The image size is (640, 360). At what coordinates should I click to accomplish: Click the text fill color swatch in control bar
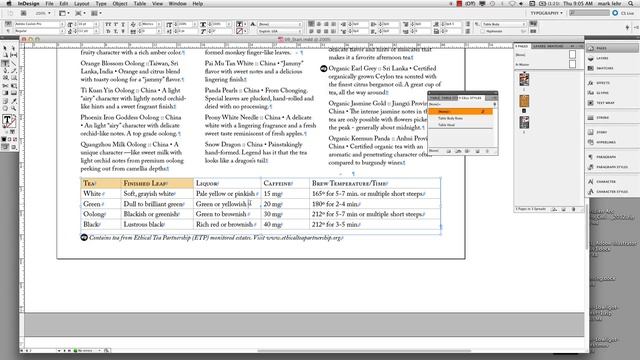click(240, 24)
